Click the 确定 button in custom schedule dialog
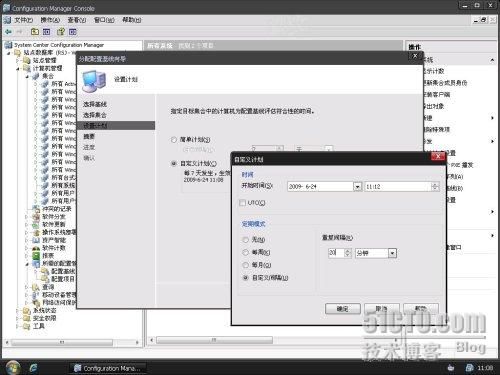This screenshot has width=500, height=375. point(343,309)
